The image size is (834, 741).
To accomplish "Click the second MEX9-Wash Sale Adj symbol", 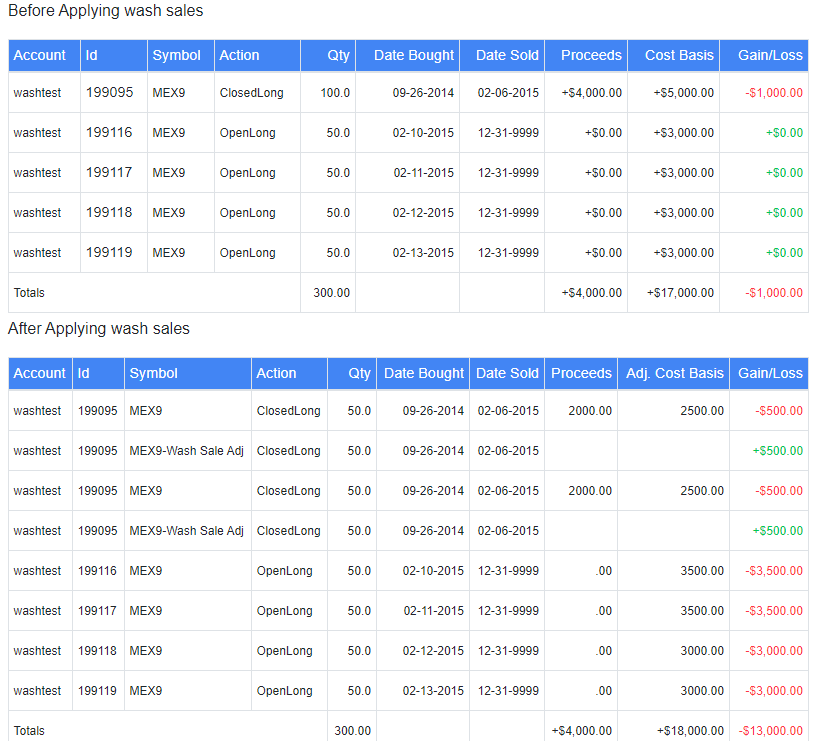I will [x=187, y=531].
